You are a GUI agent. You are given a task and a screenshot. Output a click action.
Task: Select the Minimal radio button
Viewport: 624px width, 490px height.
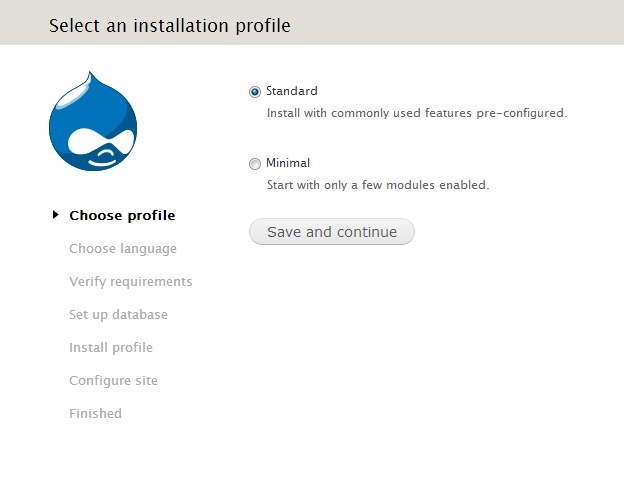click(x=255, y=164)
